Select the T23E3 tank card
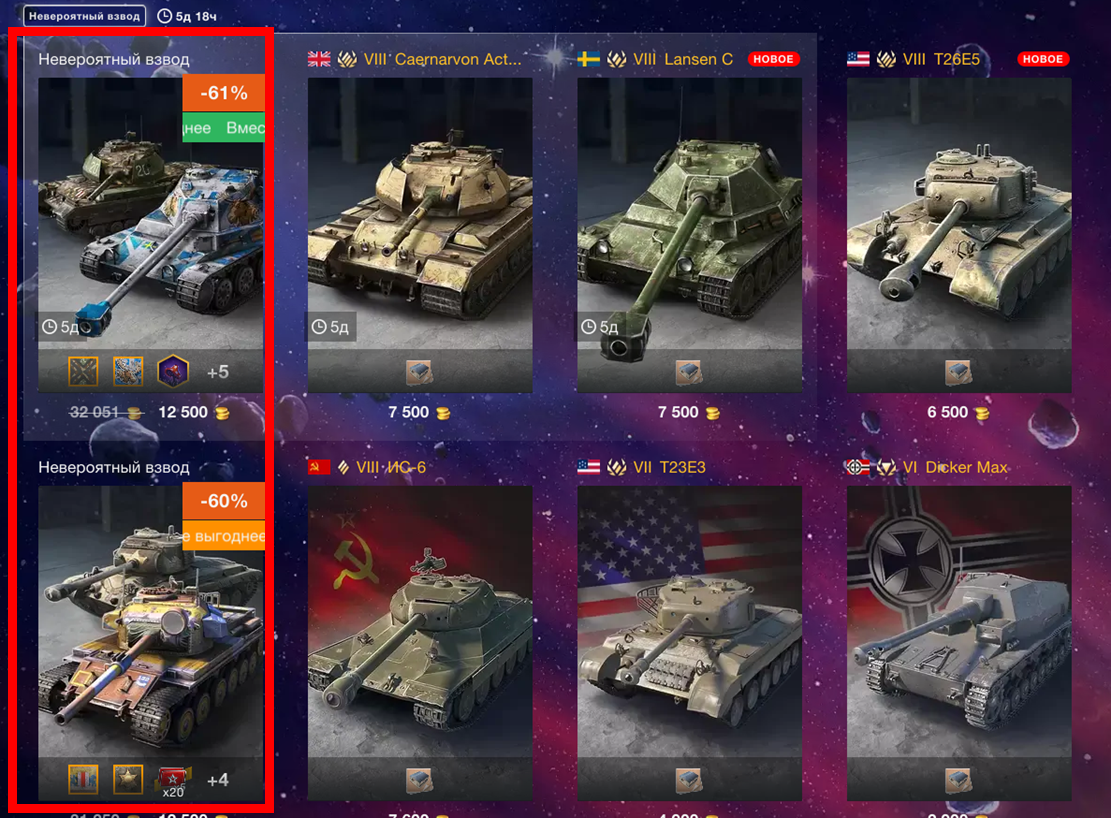Viewport: 1111px width, 818px height. 689,643
